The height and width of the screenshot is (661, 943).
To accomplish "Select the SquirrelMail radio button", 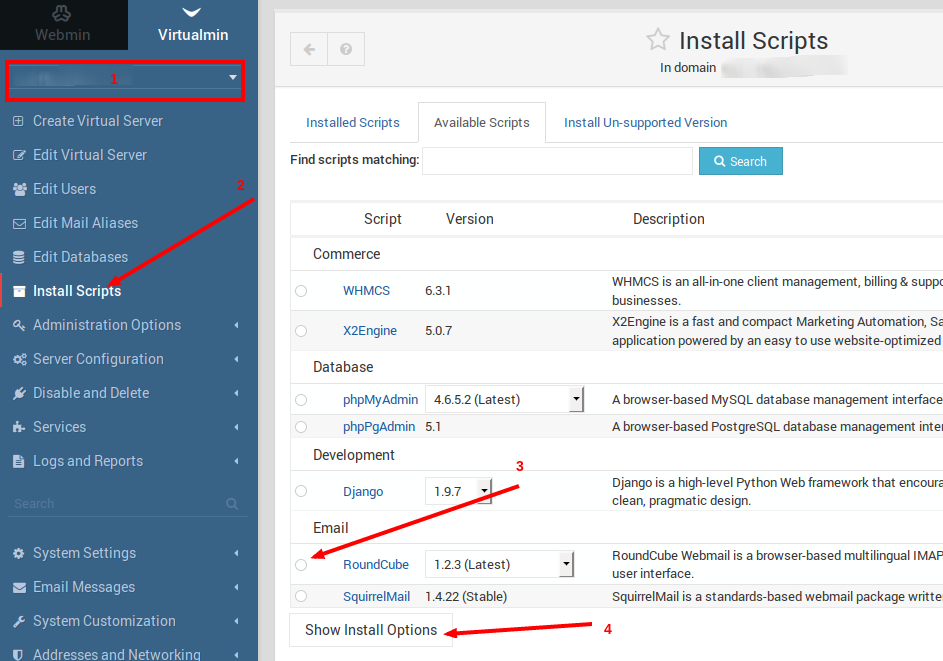I will [x=301, y=596].
